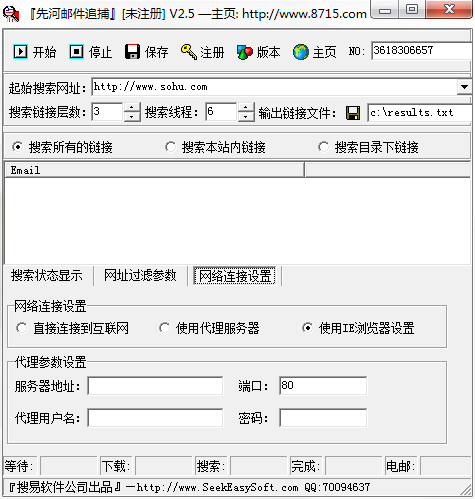Click the app magnifier icon in the title bar

11,14
